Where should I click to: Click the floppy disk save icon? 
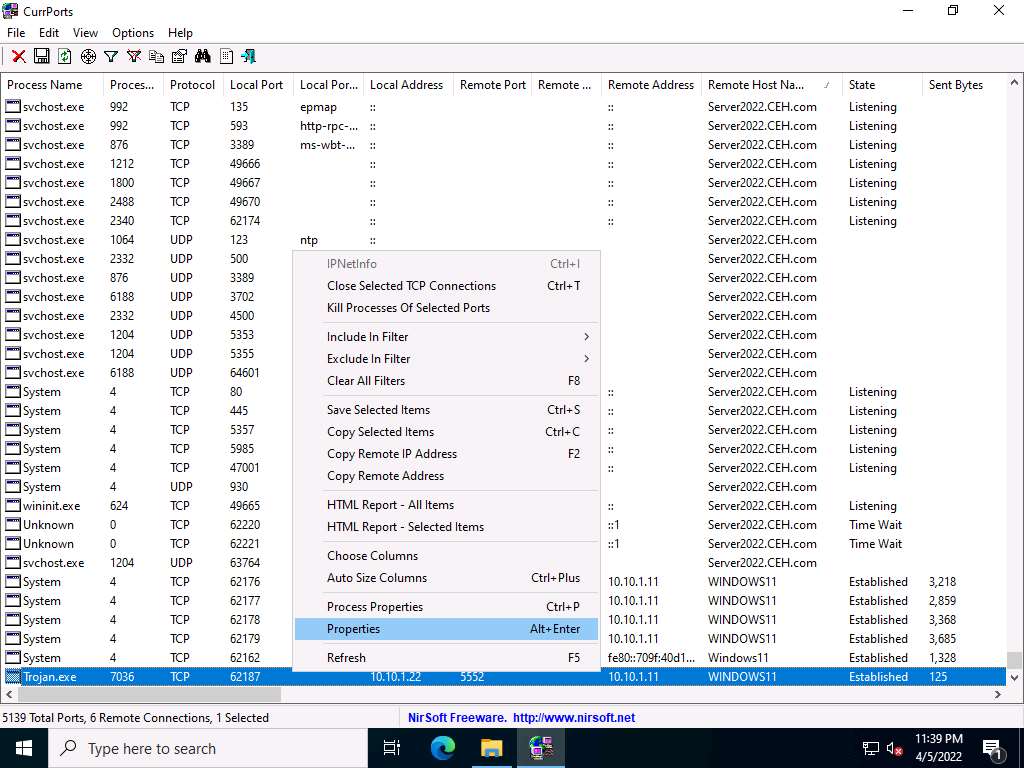point(42,57)
